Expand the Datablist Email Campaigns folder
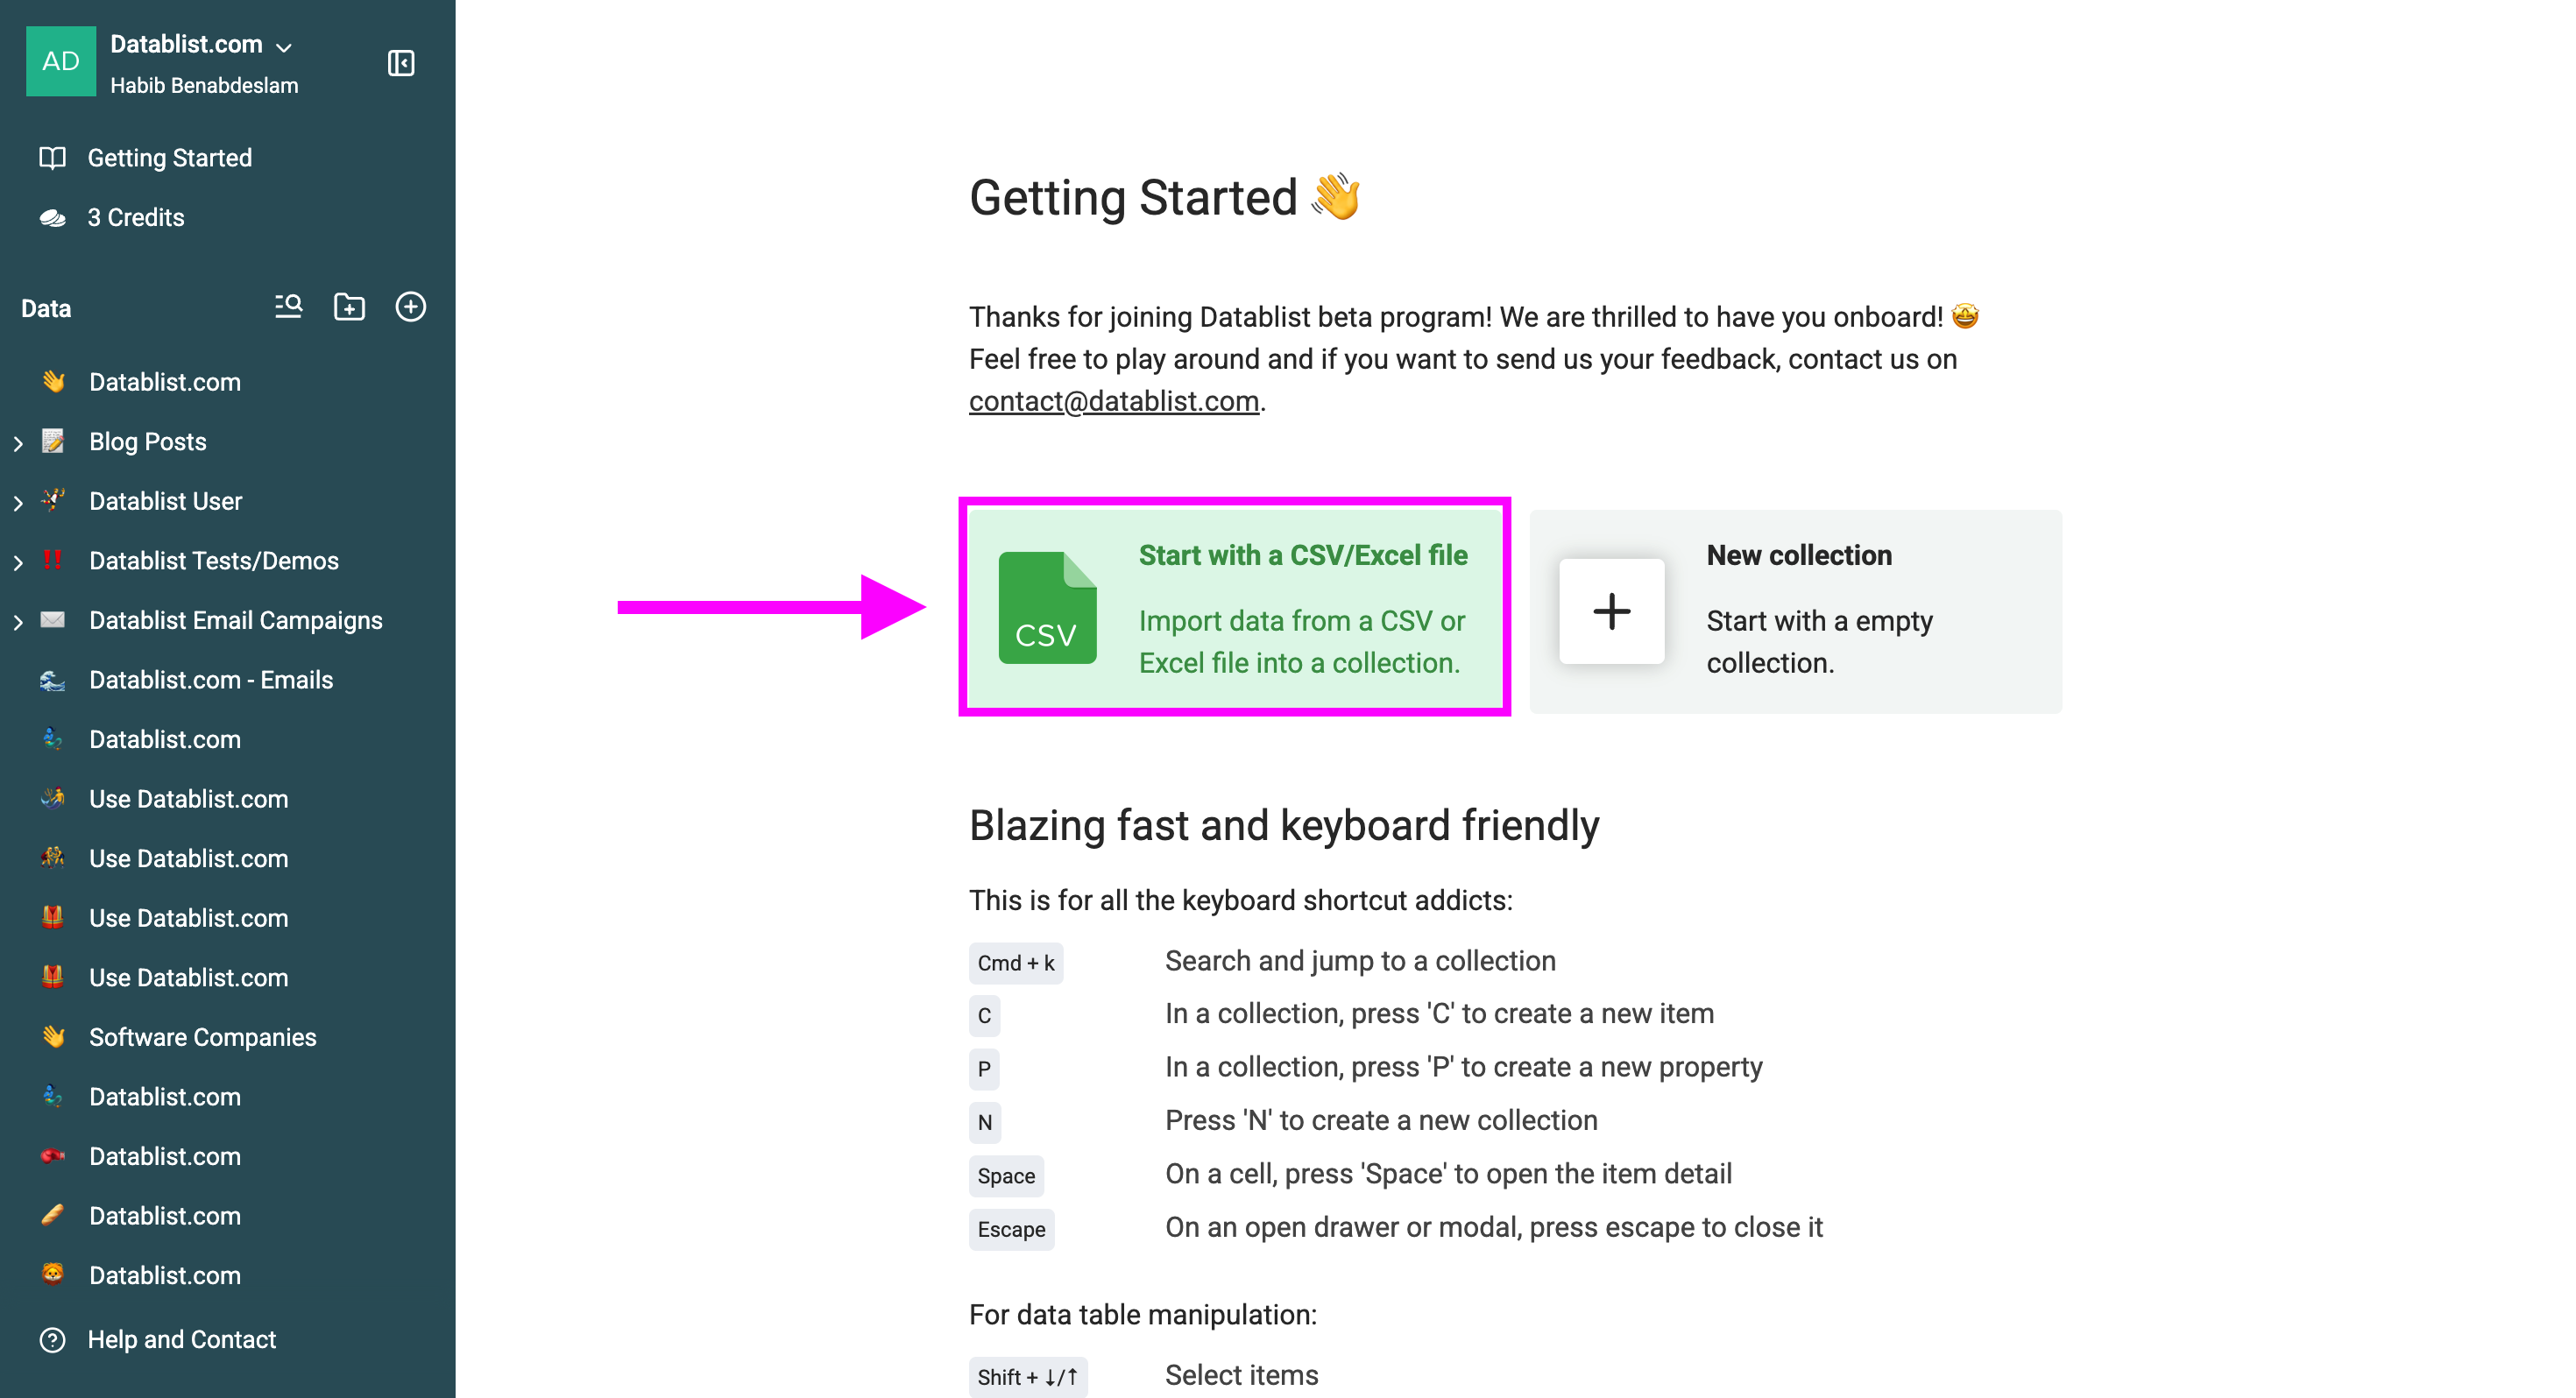Screen dimensions: 2576x1398 18,622
